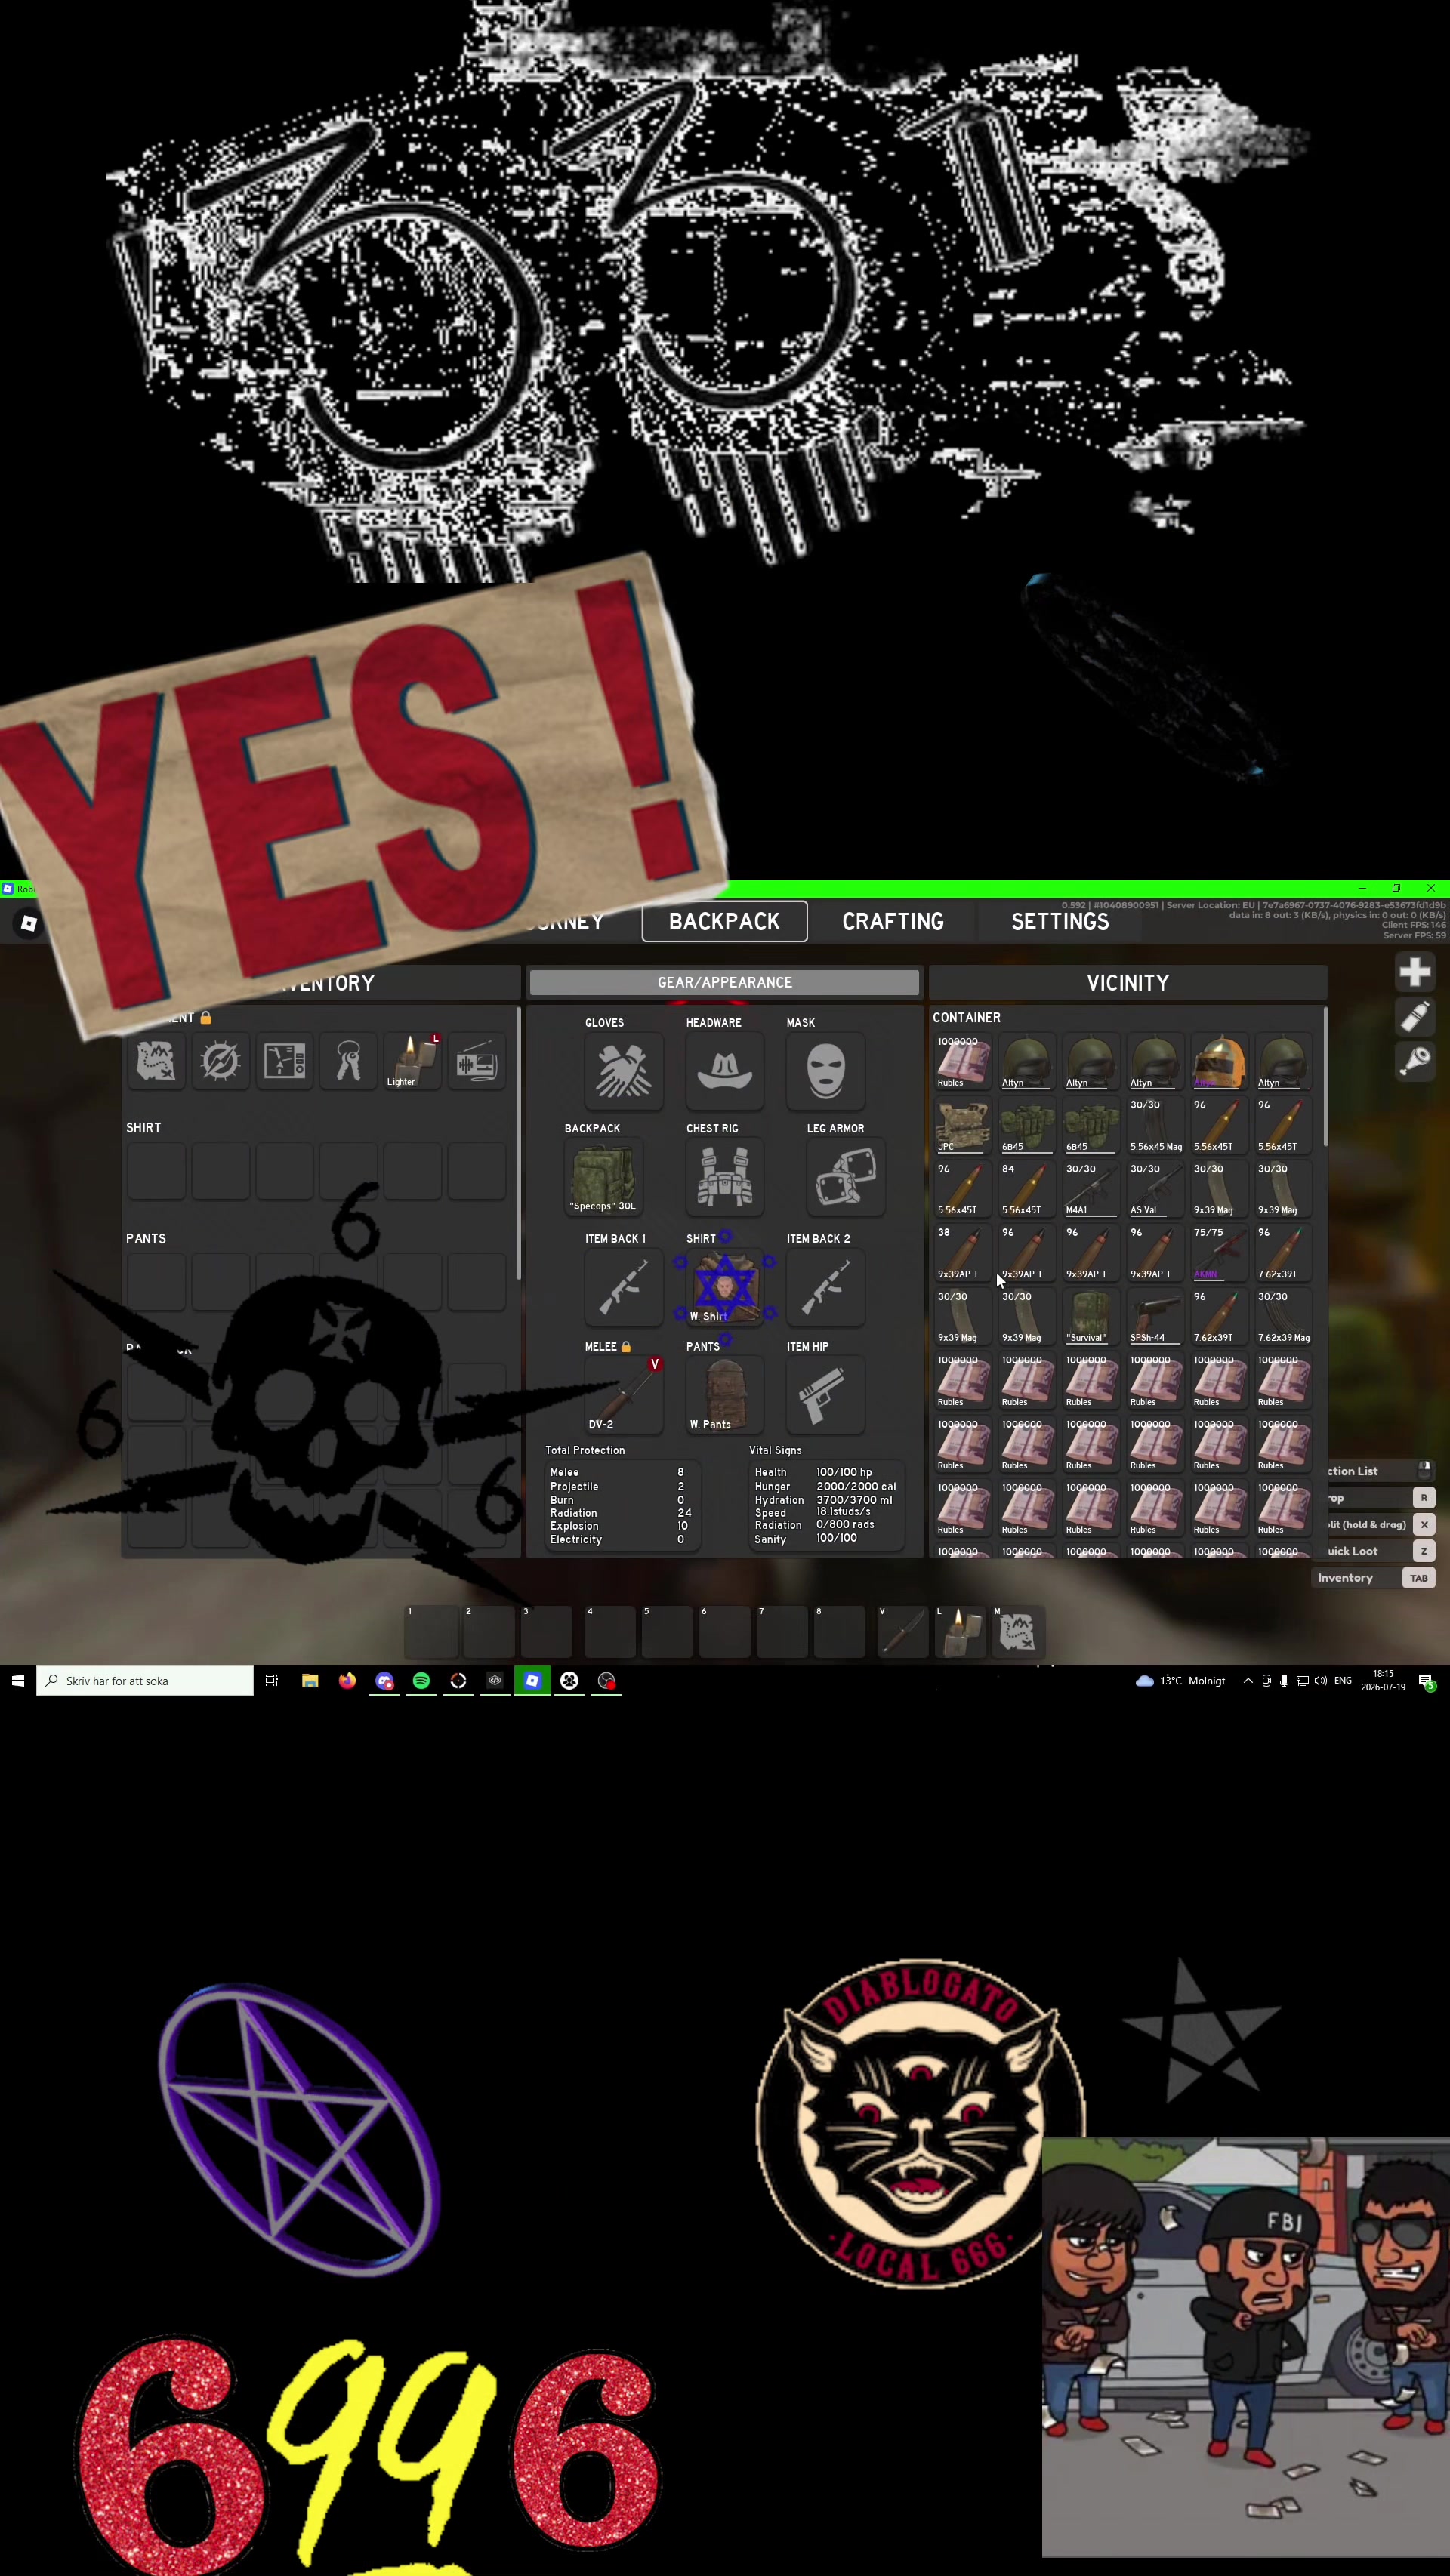Click the Drop R key button
The image size is (1450, 2576).
(1424, 1498)
